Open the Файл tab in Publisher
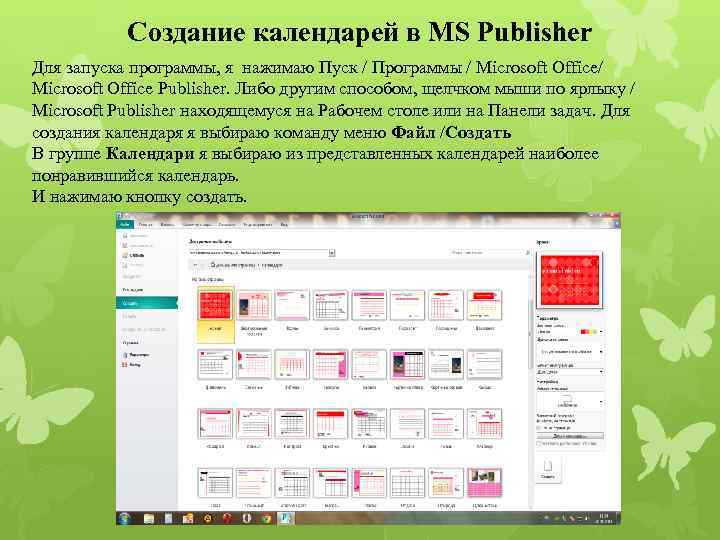720x540 pixels. click(125, 225)
